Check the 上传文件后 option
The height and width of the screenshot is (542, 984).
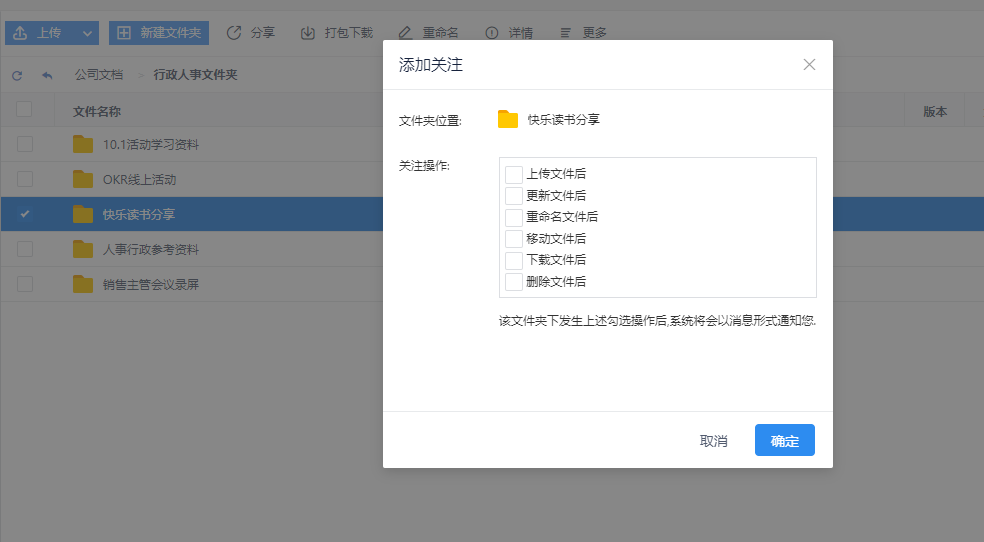coord(514,174)
